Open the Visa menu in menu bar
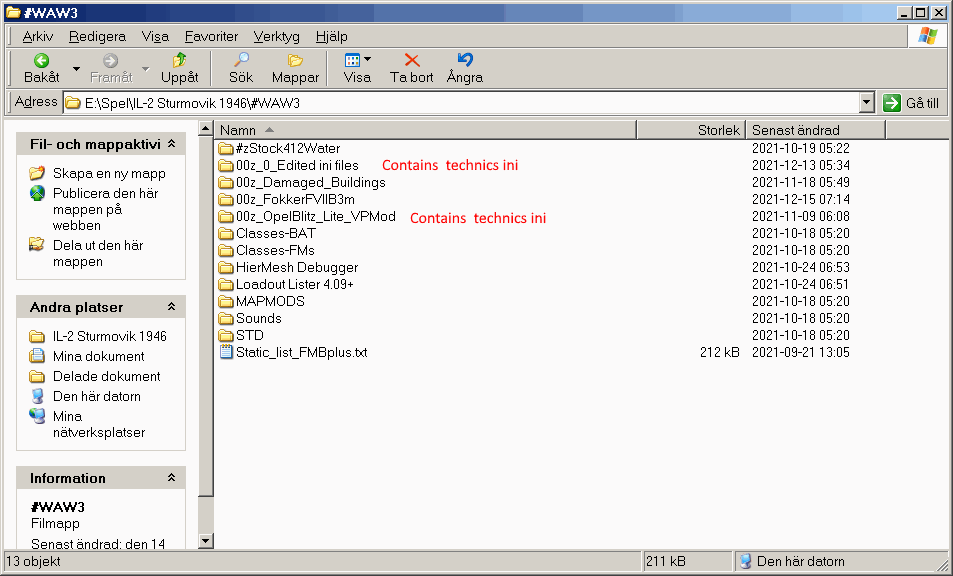The width and height of the screenshot is (953, 576). (x=155, y=36)
